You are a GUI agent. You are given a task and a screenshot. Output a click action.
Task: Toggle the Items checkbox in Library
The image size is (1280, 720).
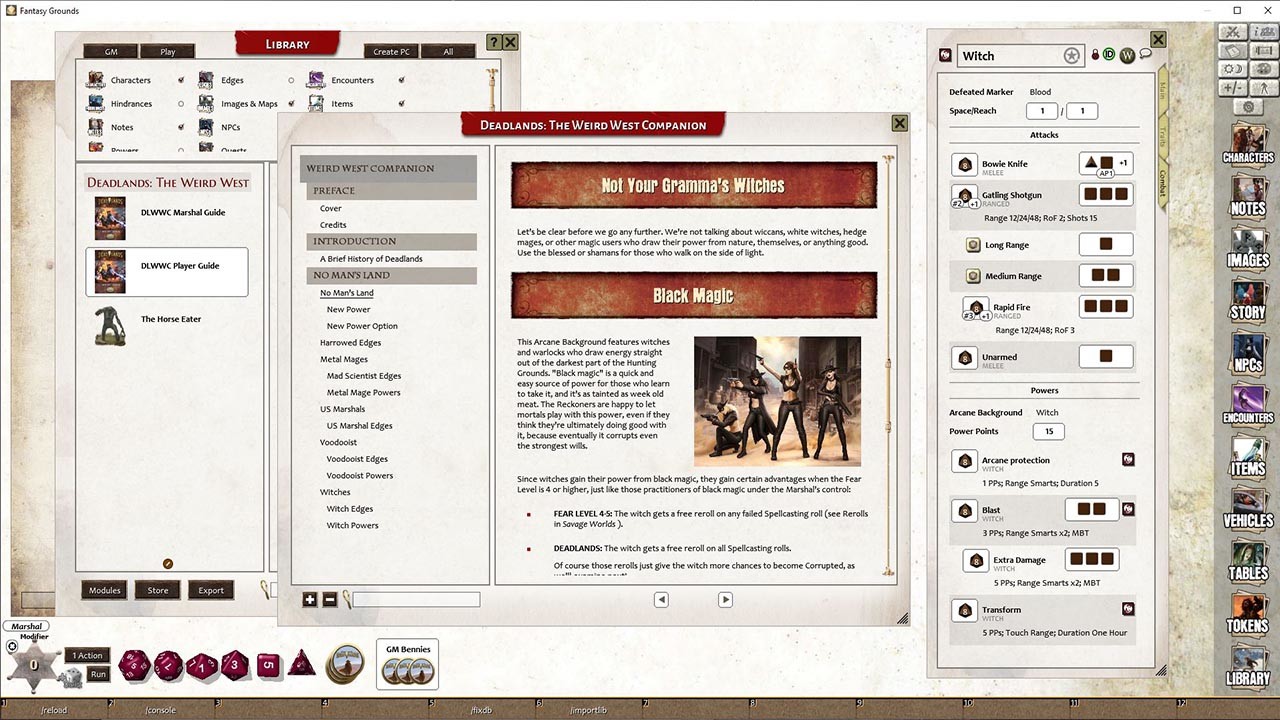[x=401, y=104]
